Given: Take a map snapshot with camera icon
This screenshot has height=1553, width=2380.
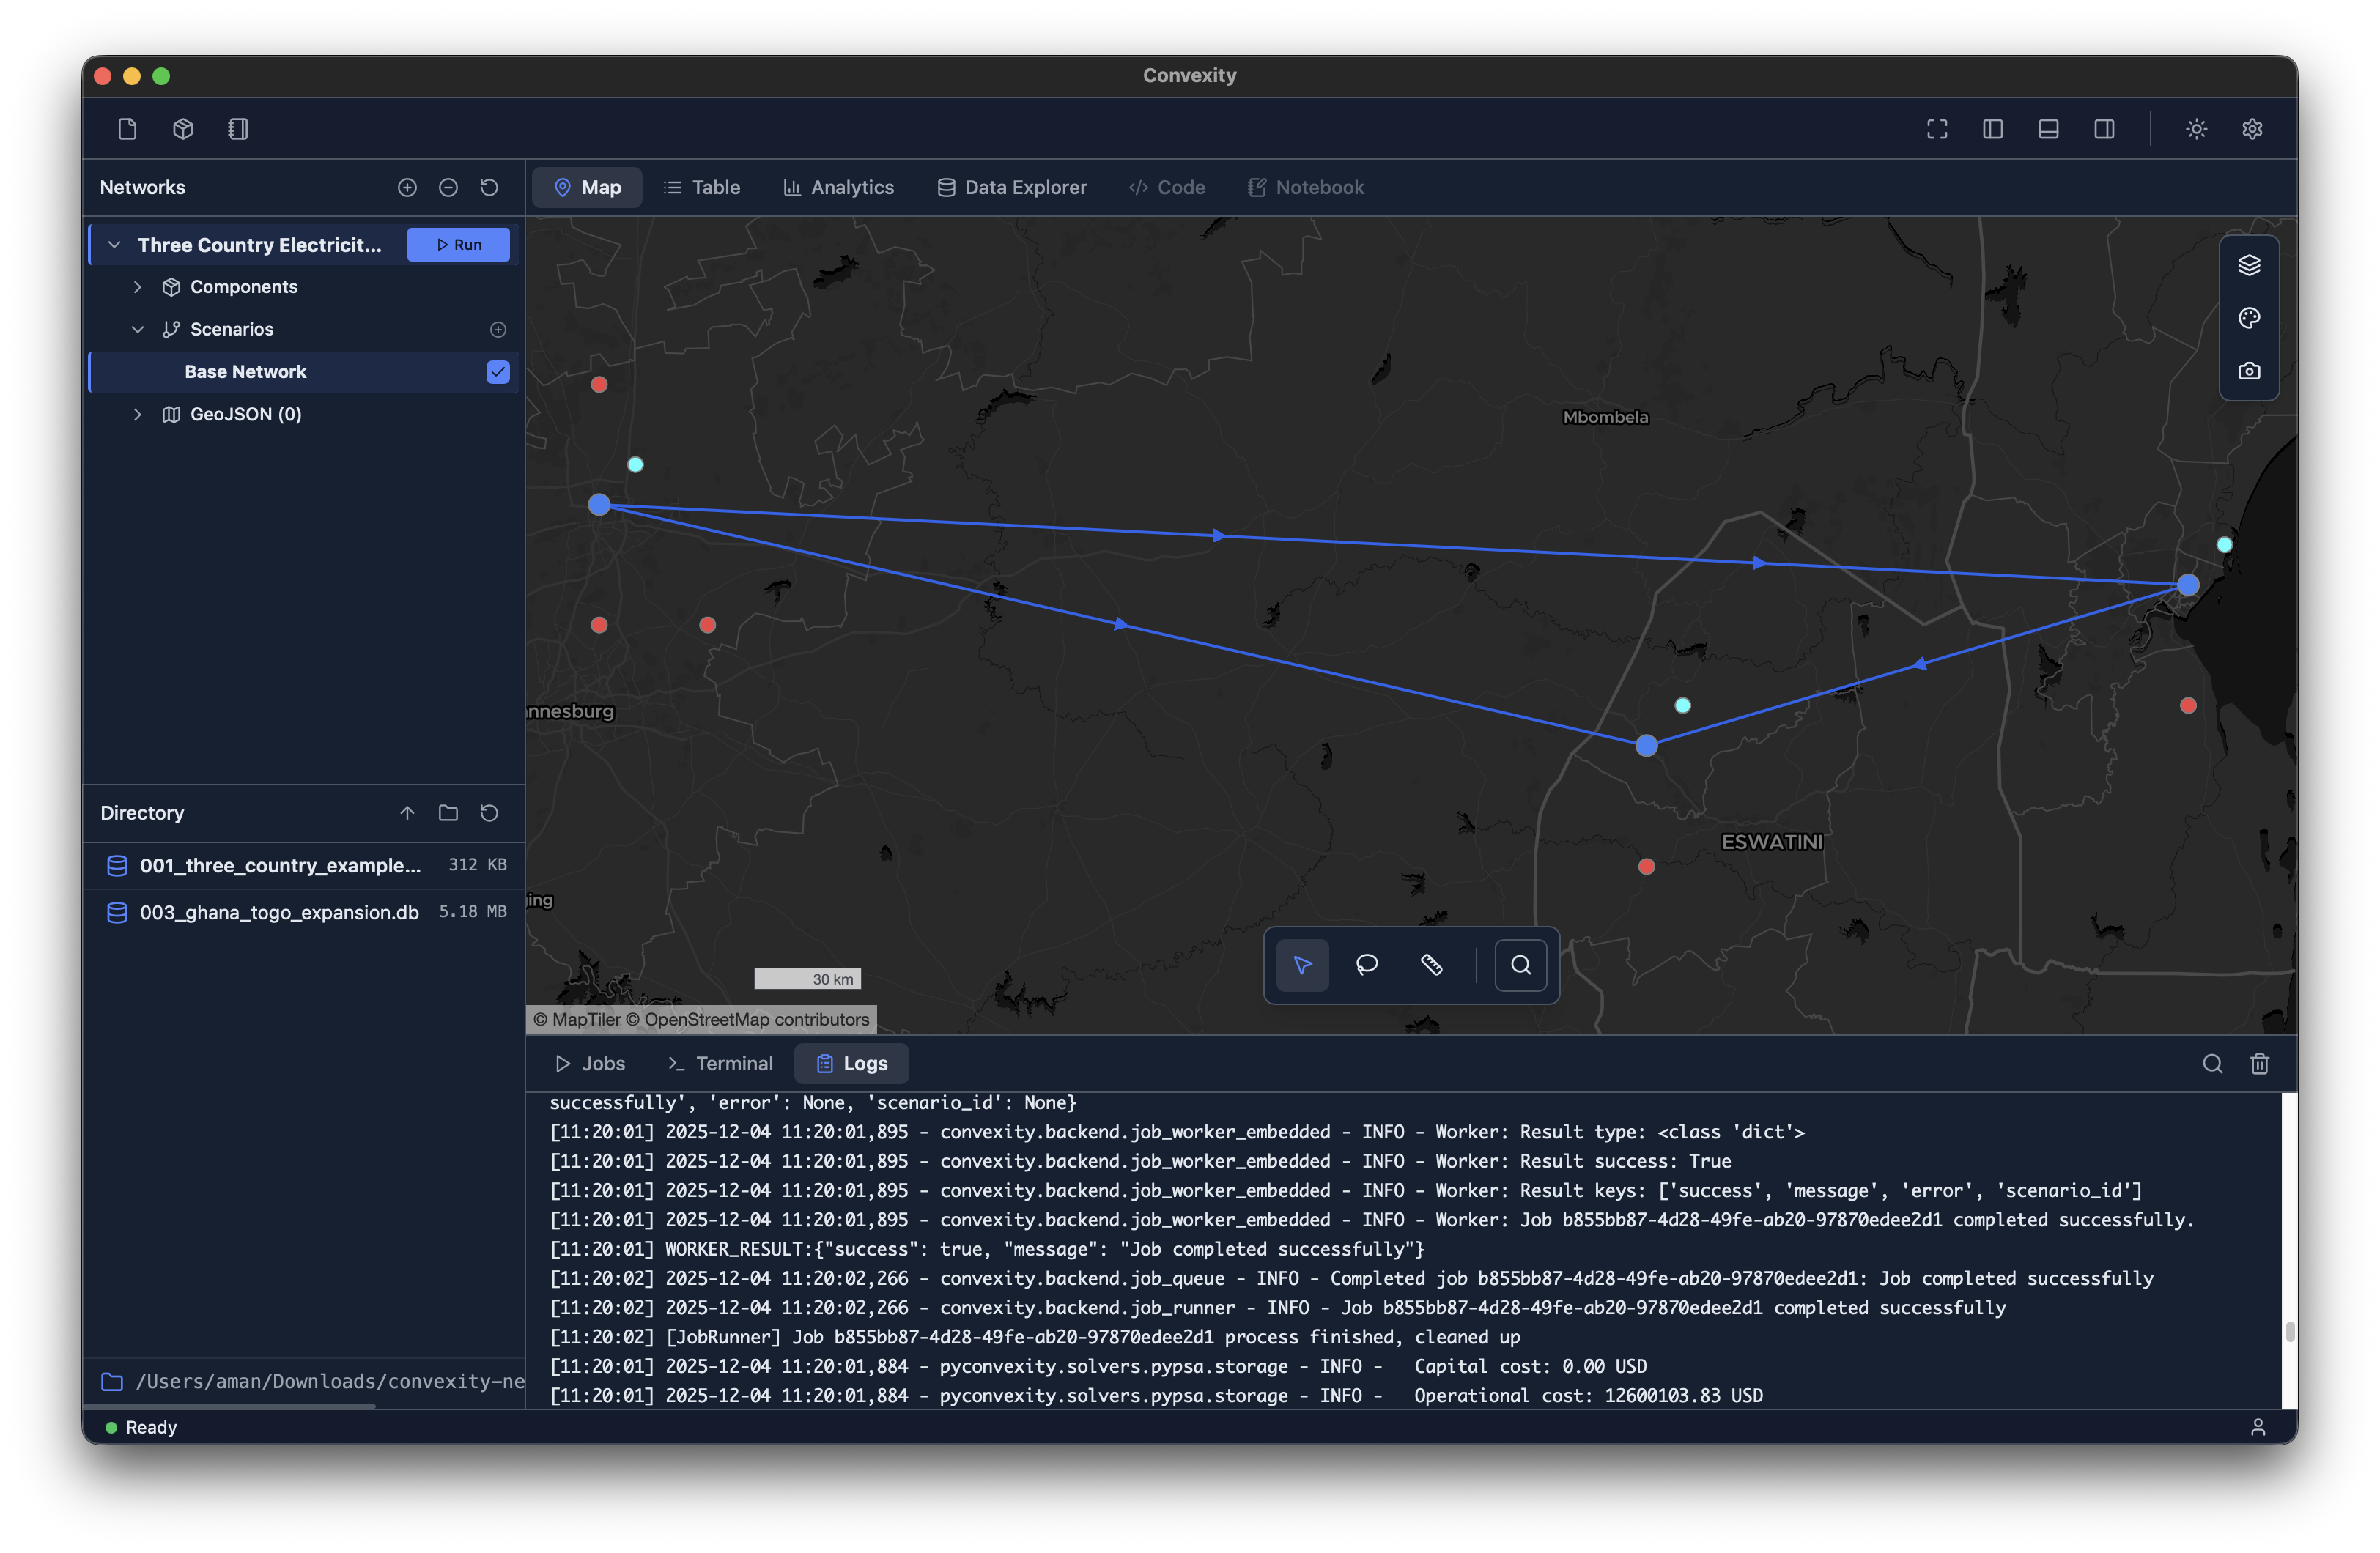Looking at the screenshot, I should [2248, 371].
